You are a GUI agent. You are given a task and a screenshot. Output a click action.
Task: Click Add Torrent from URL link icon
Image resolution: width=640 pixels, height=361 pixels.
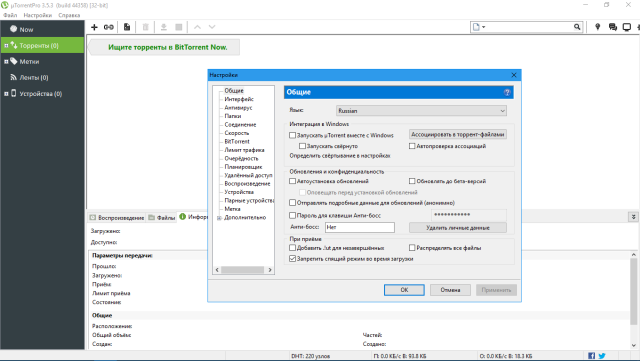[x=109, y=27]
